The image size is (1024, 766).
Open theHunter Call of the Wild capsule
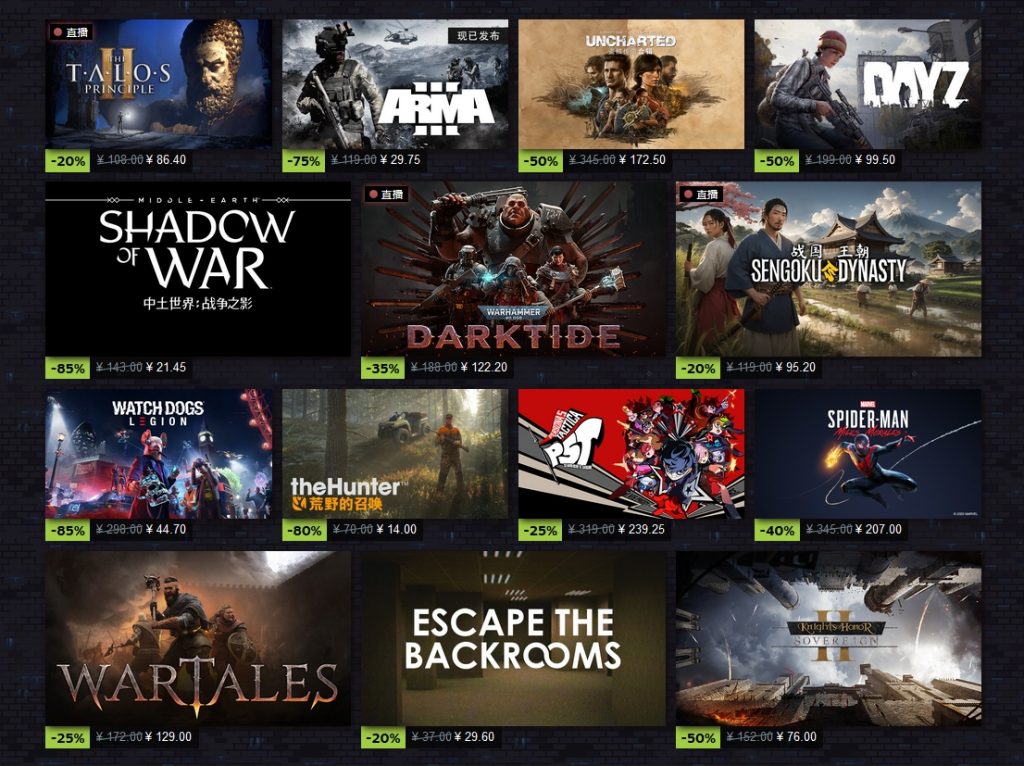point(395,454)
